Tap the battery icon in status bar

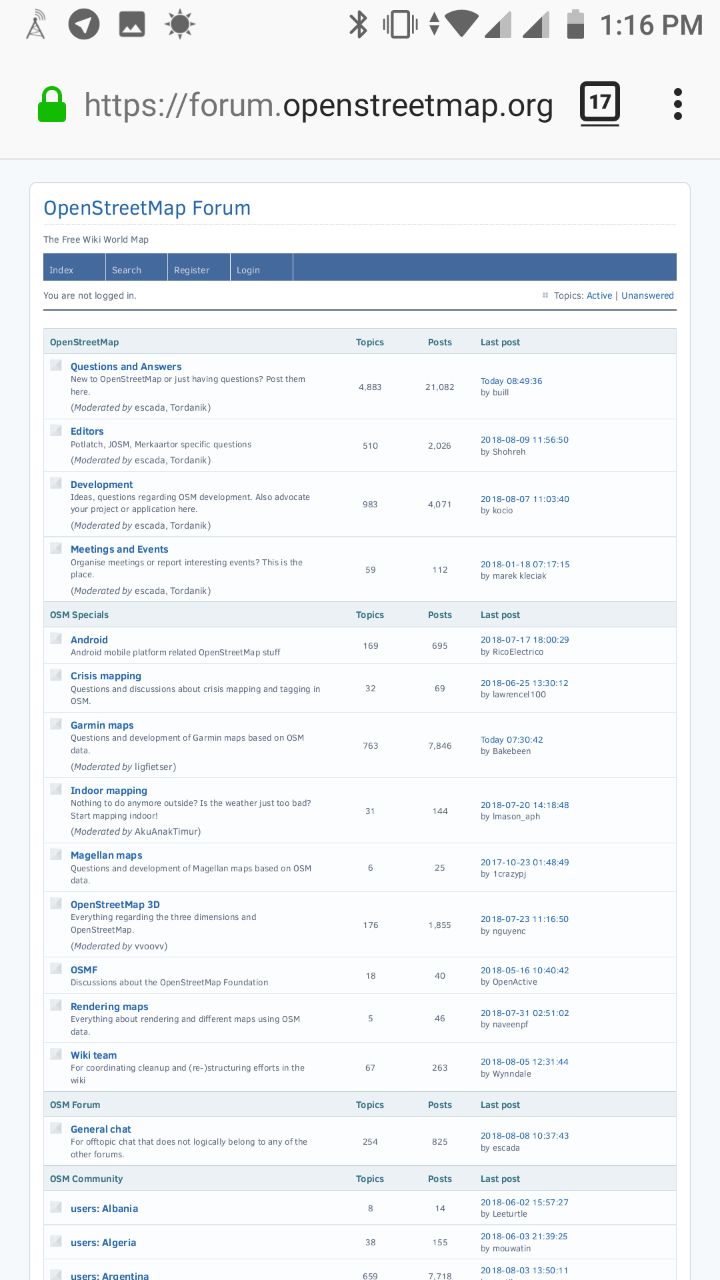pyautogui.click(x=575, y=24)
